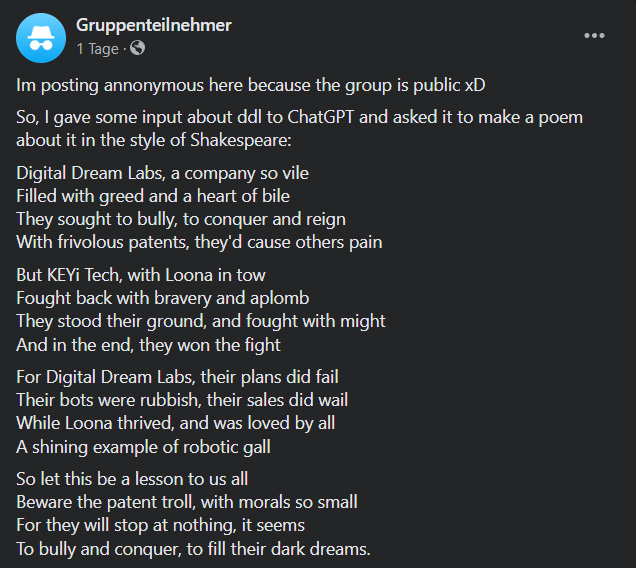Open the post via '1 Tage' timestamp
This screenshot has width=636, height=568.
(97, 49)
